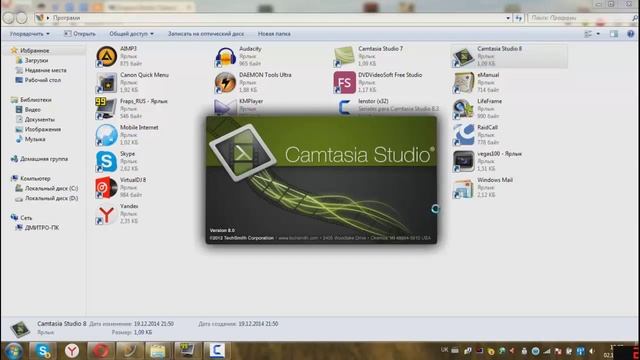640x360 pixels.
Task: Open the Windows Start button
Action: 13,351
